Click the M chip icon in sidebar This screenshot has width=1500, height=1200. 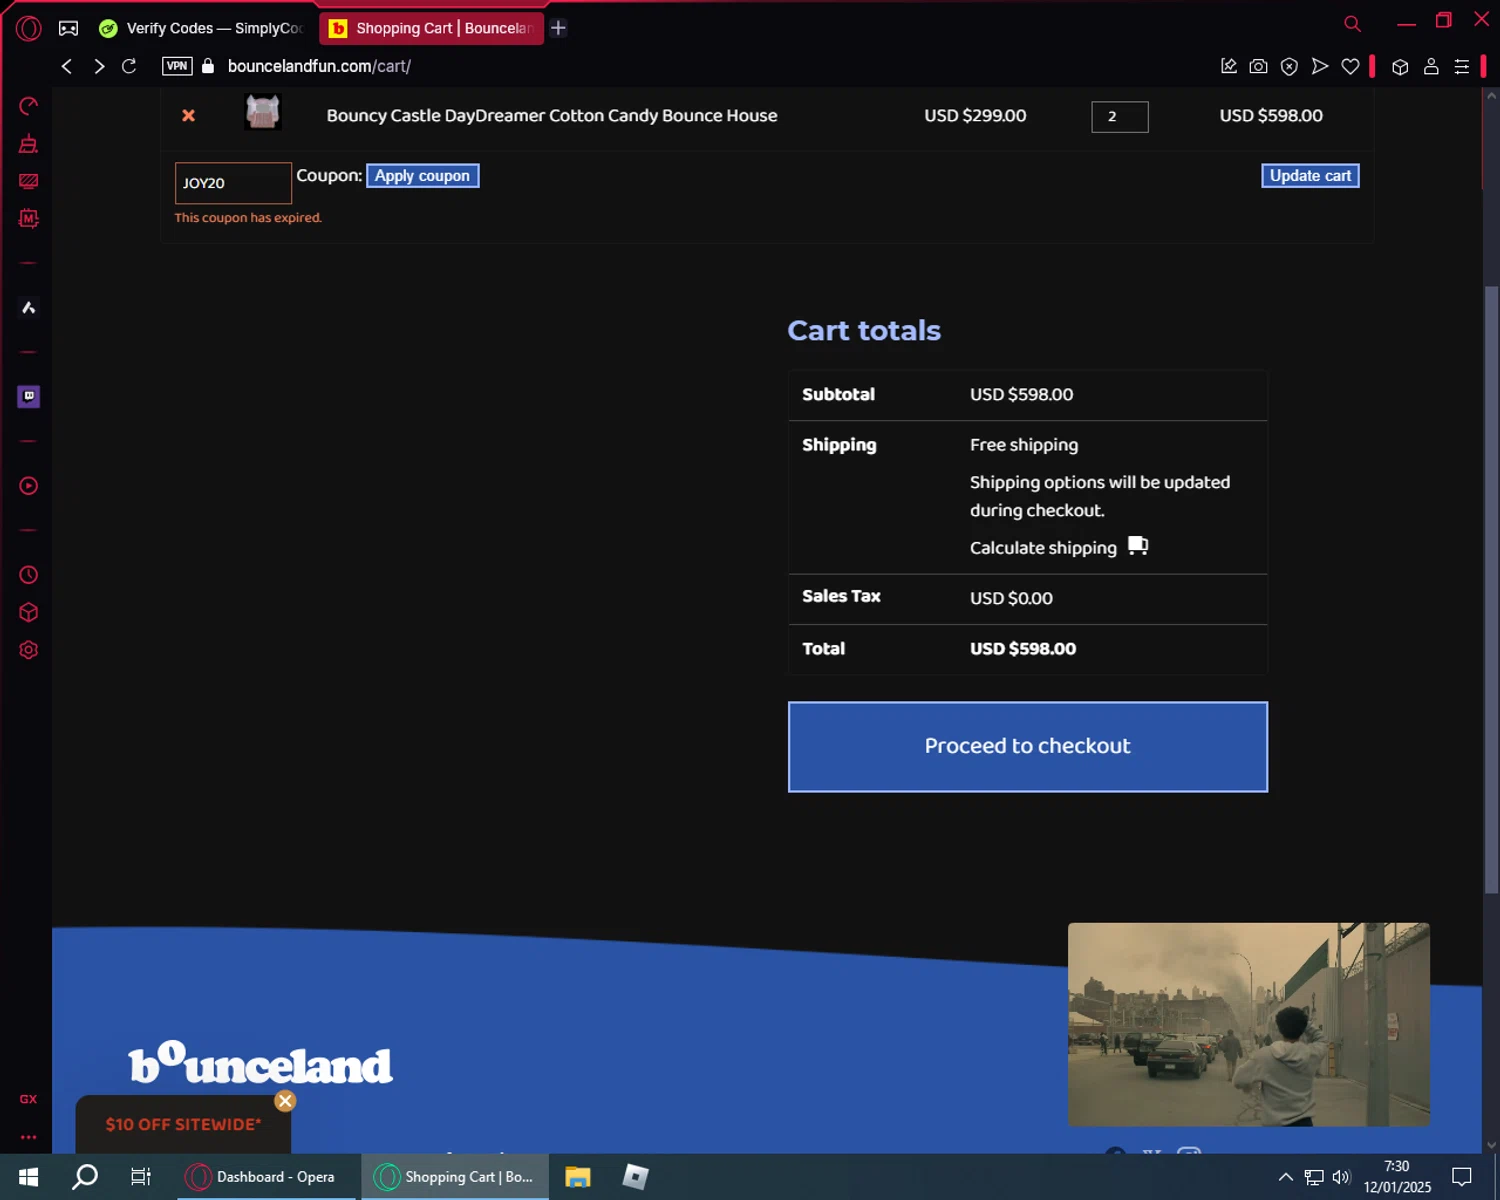point(28,218)
